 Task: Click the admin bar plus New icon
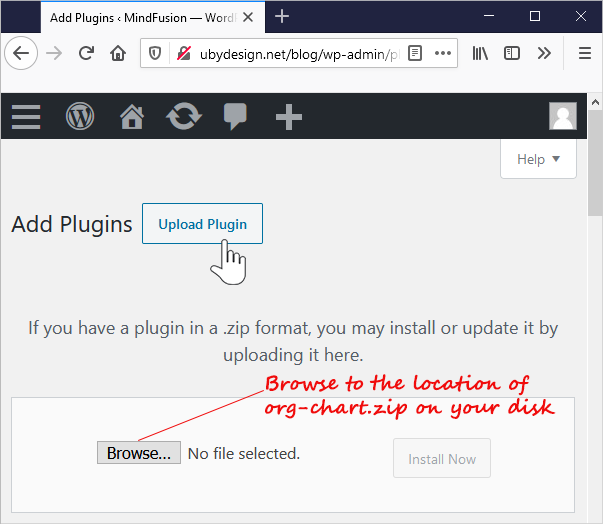289,117
